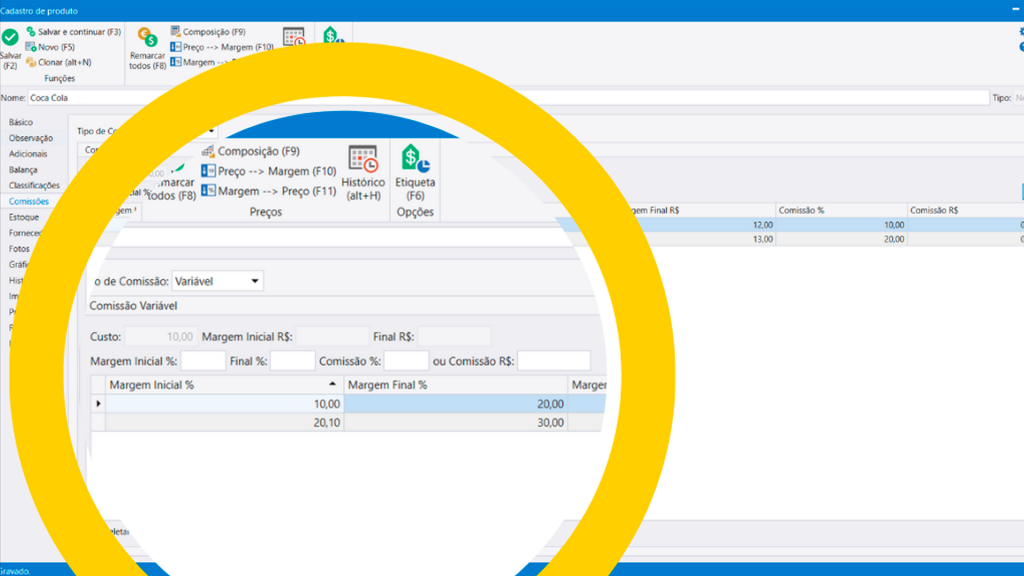The image size is (1024, 576).
Task: Go to the Classificações sidebar section
Action: [x=34, y=185]
